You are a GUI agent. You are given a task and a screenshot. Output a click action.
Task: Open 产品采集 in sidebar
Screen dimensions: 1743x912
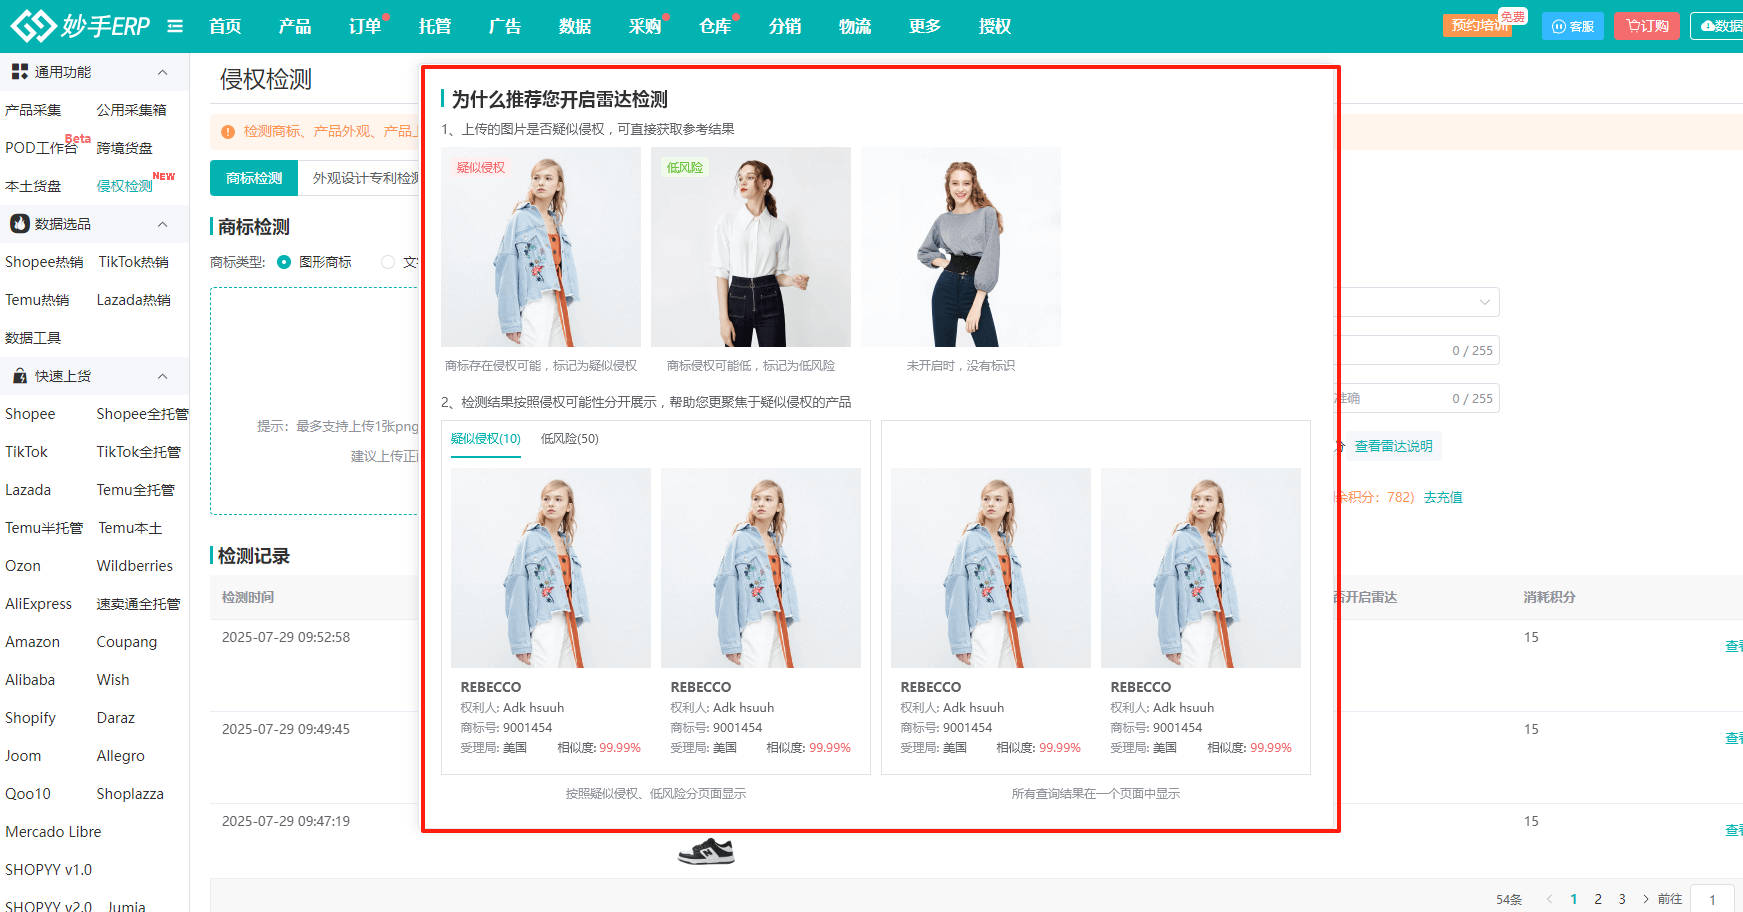[33, 110]
